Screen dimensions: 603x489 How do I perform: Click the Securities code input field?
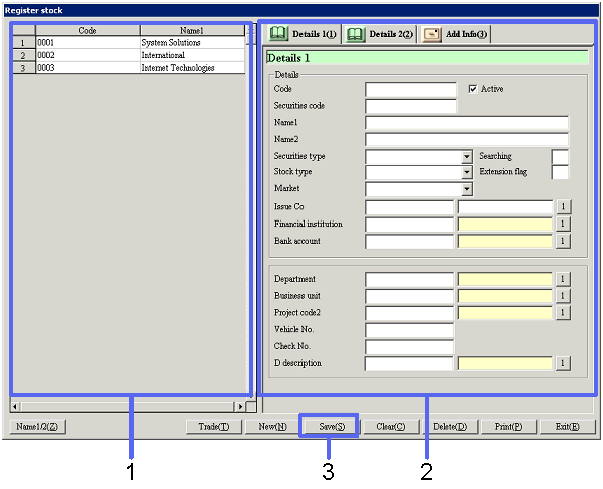coord(410,106)
